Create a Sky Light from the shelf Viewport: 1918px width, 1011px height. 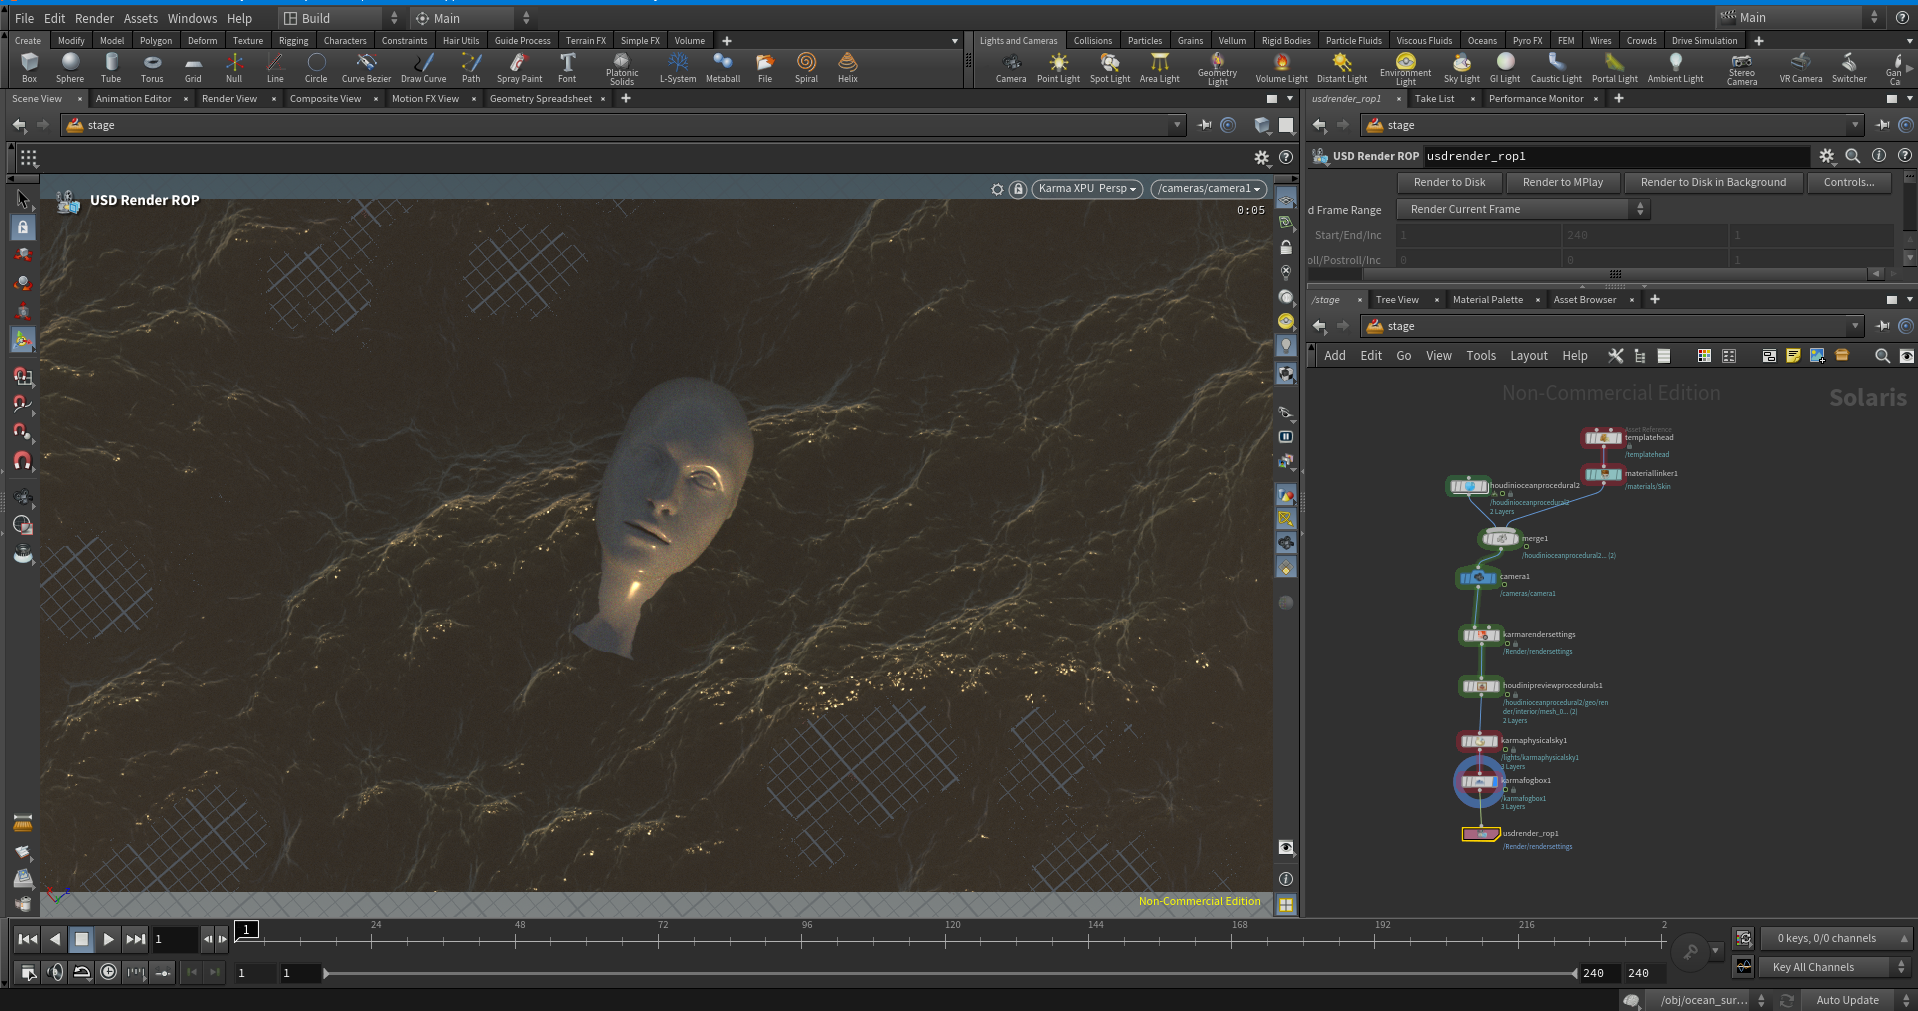click(x=1461, y=68)
